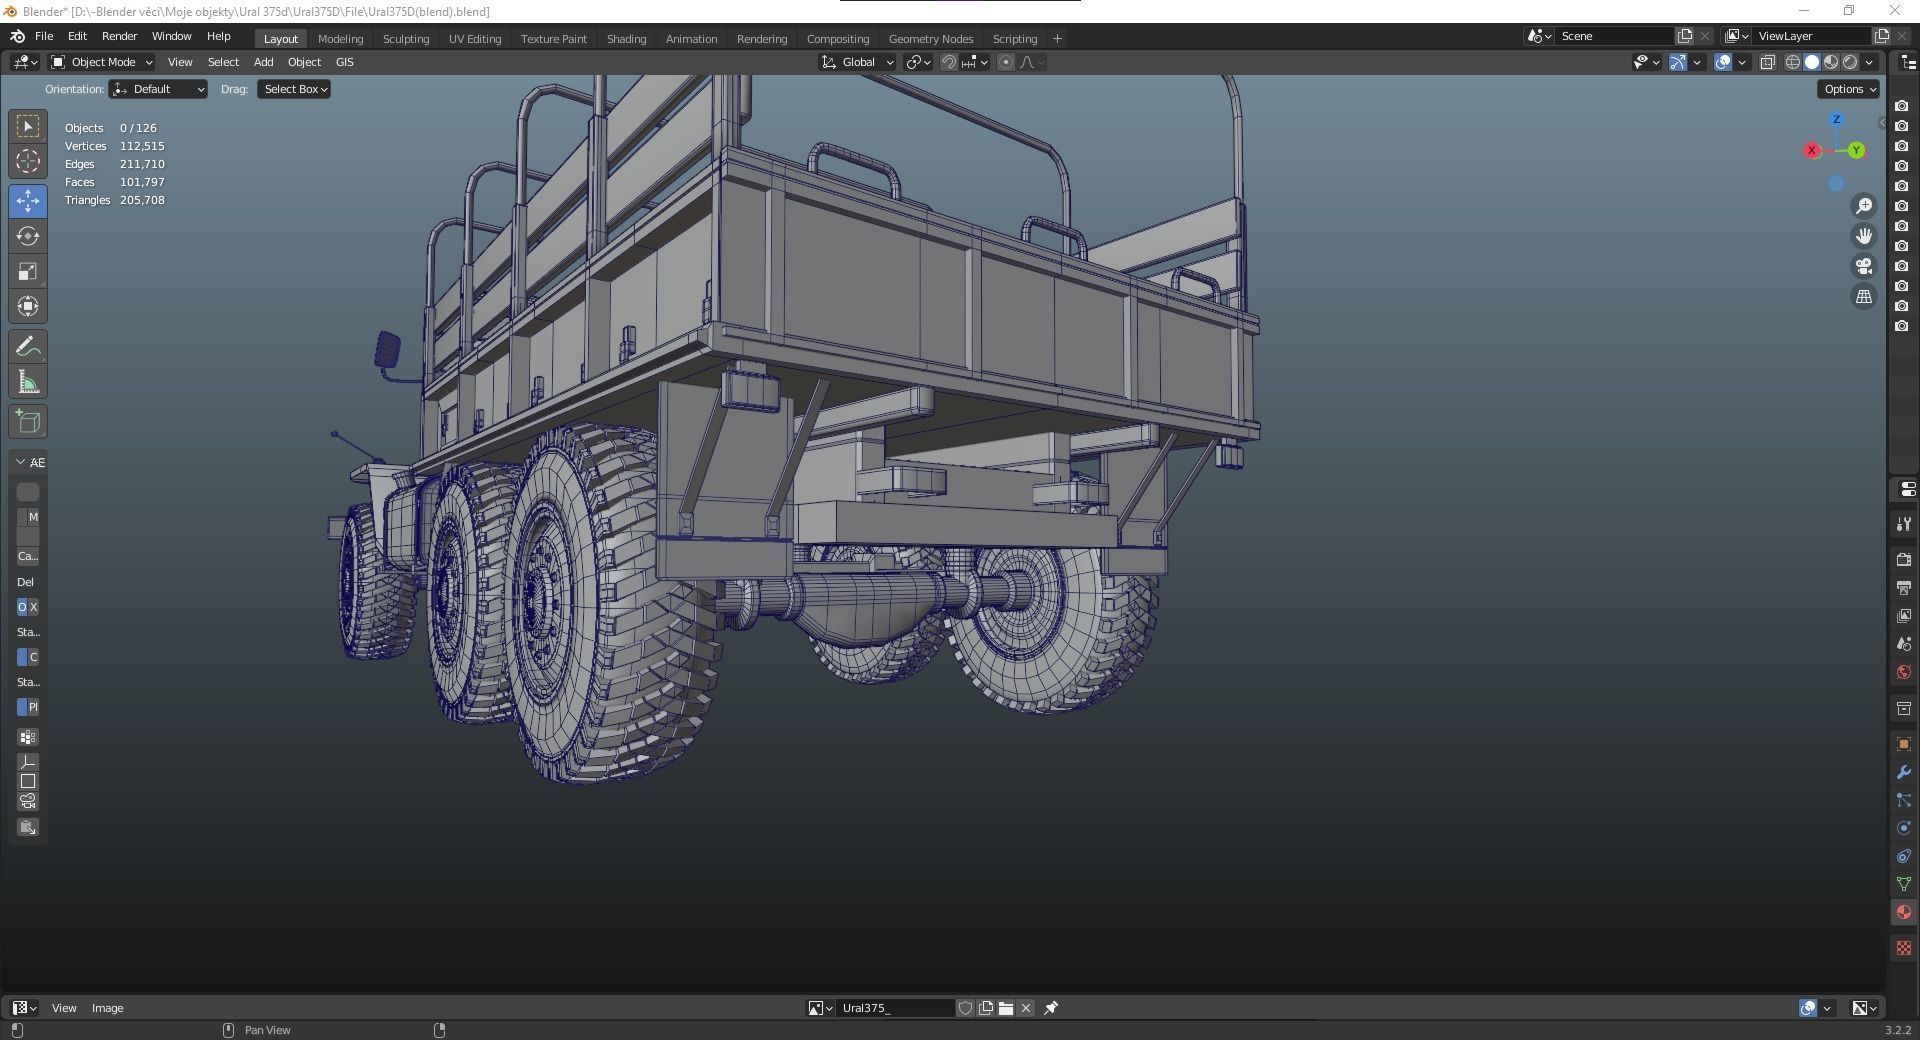Open the overlays options dropdown arrow
This screenshot has height=1040, width=1920.
click(1742, 62)
